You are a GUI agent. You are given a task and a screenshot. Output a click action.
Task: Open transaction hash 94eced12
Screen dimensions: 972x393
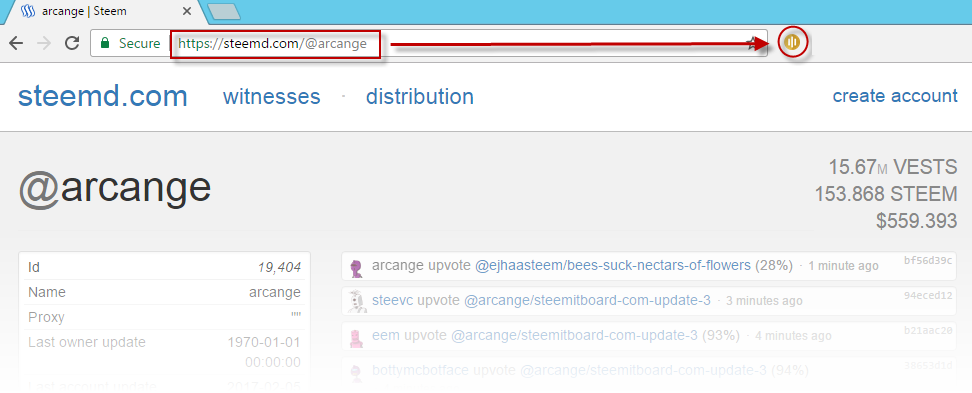point(928,295)
